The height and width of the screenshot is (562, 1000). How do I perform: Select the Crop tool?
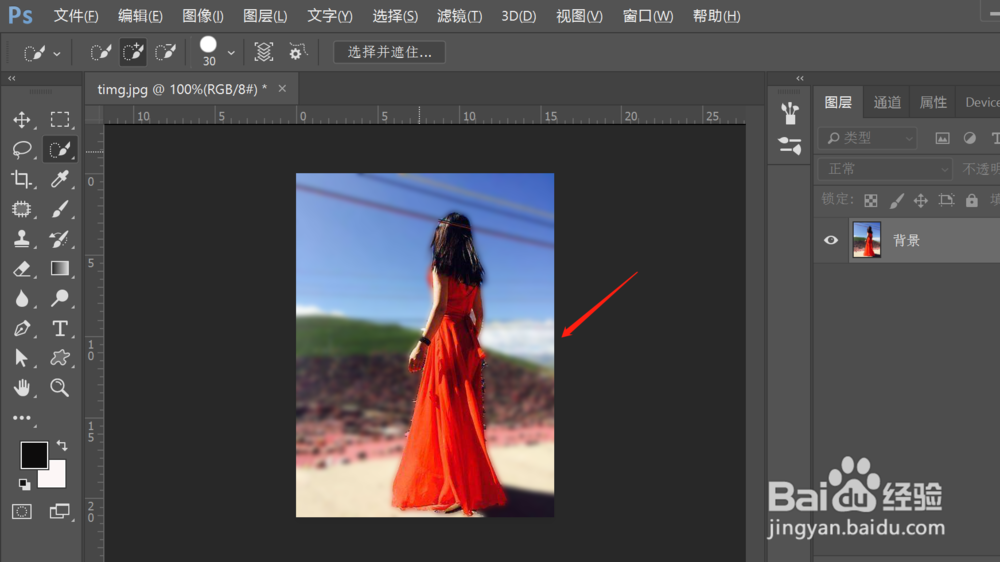point(22,179)
